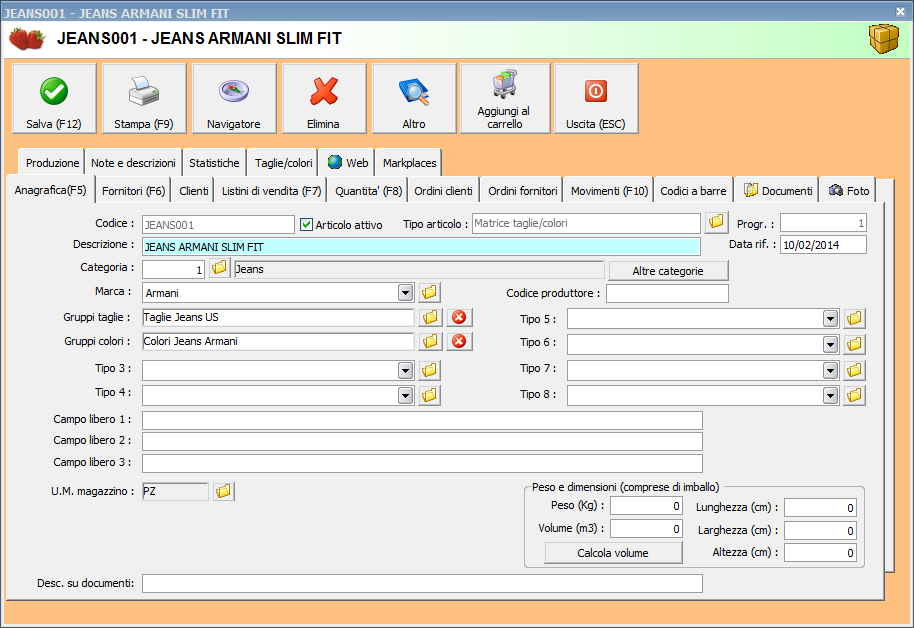Open the Codici a barre tab
Screen dimensions: 914x628
click(x=693, y=191)
